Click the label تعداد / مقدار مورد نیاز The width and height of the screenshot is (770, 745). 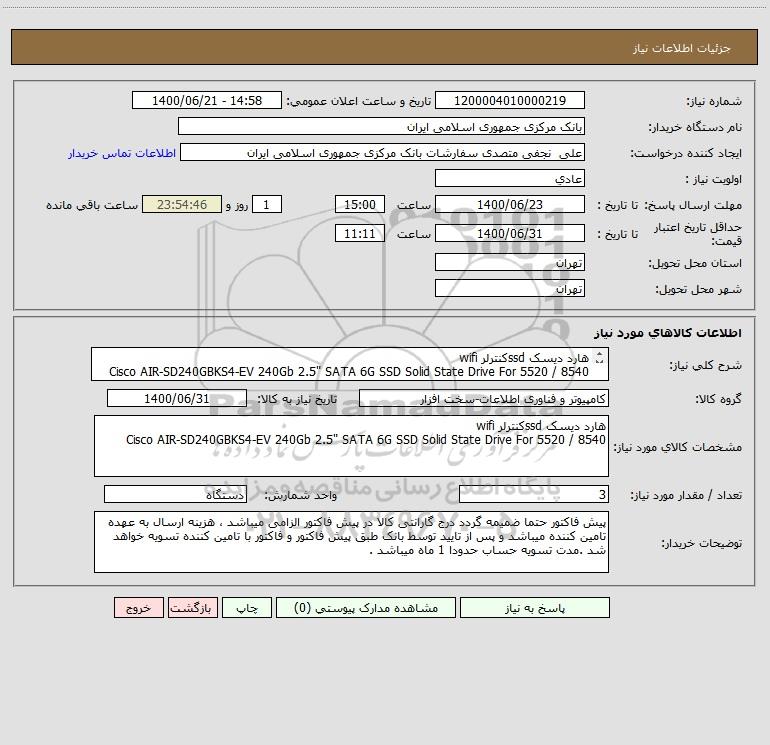[x=686, y=495]
